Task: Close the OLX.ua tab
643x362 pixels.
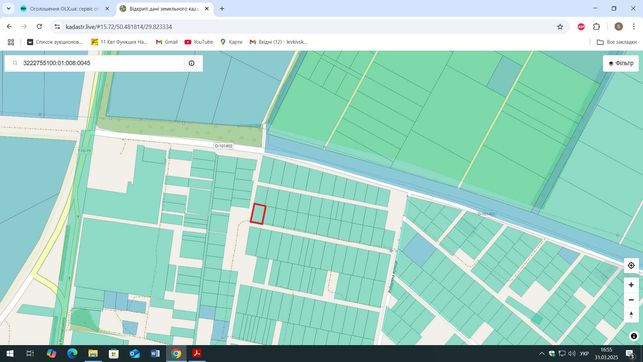Action: point(107,9)
